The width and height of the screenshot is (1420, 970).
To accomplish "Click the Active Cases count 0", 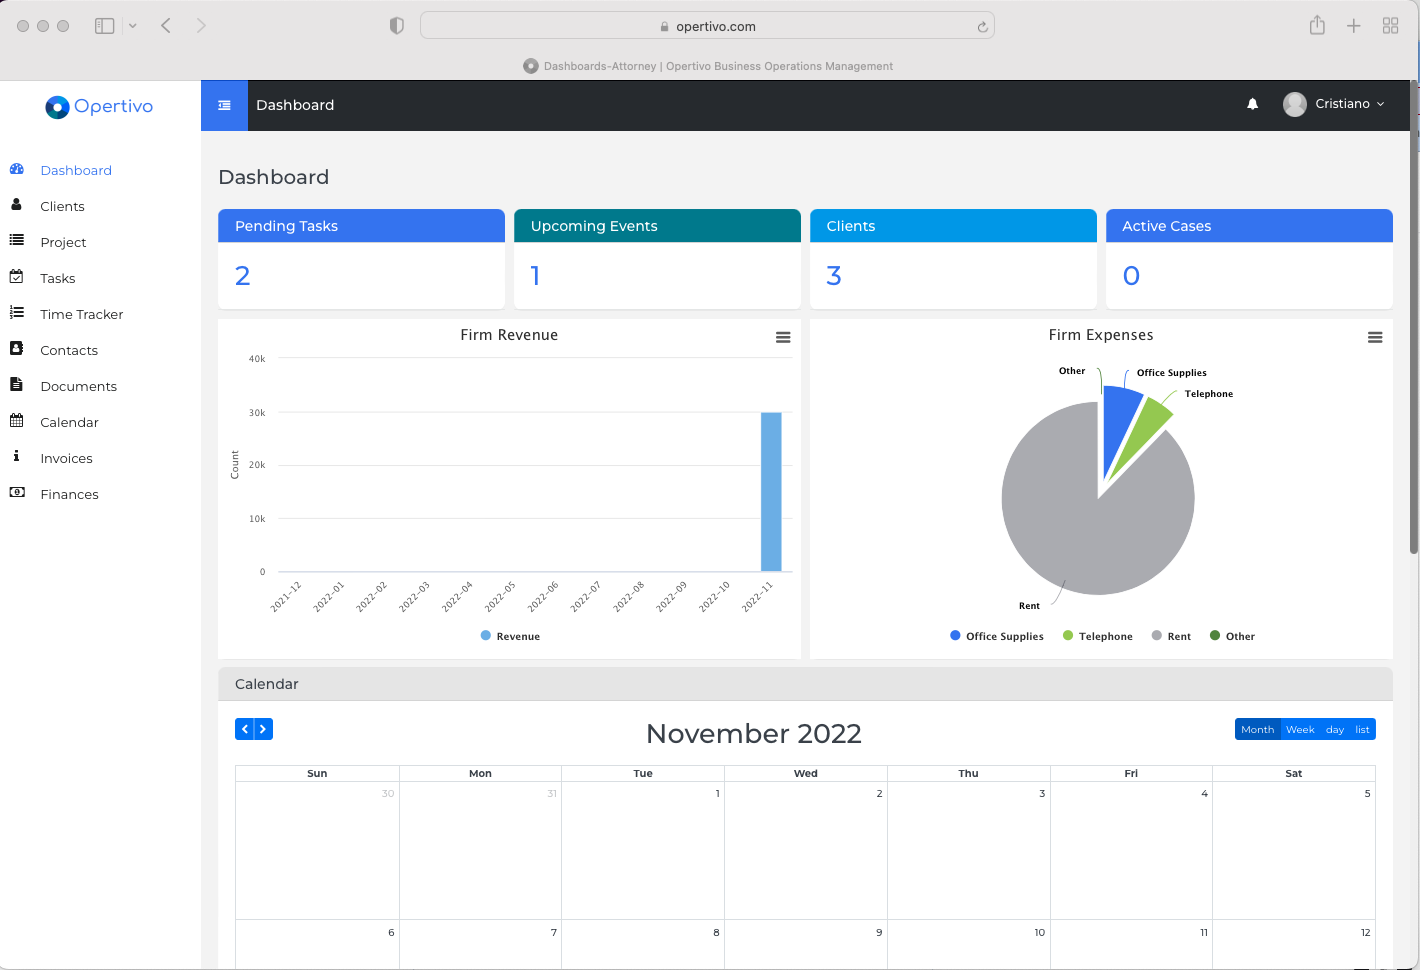I will pyautogui.click(x=1131, y=276).
